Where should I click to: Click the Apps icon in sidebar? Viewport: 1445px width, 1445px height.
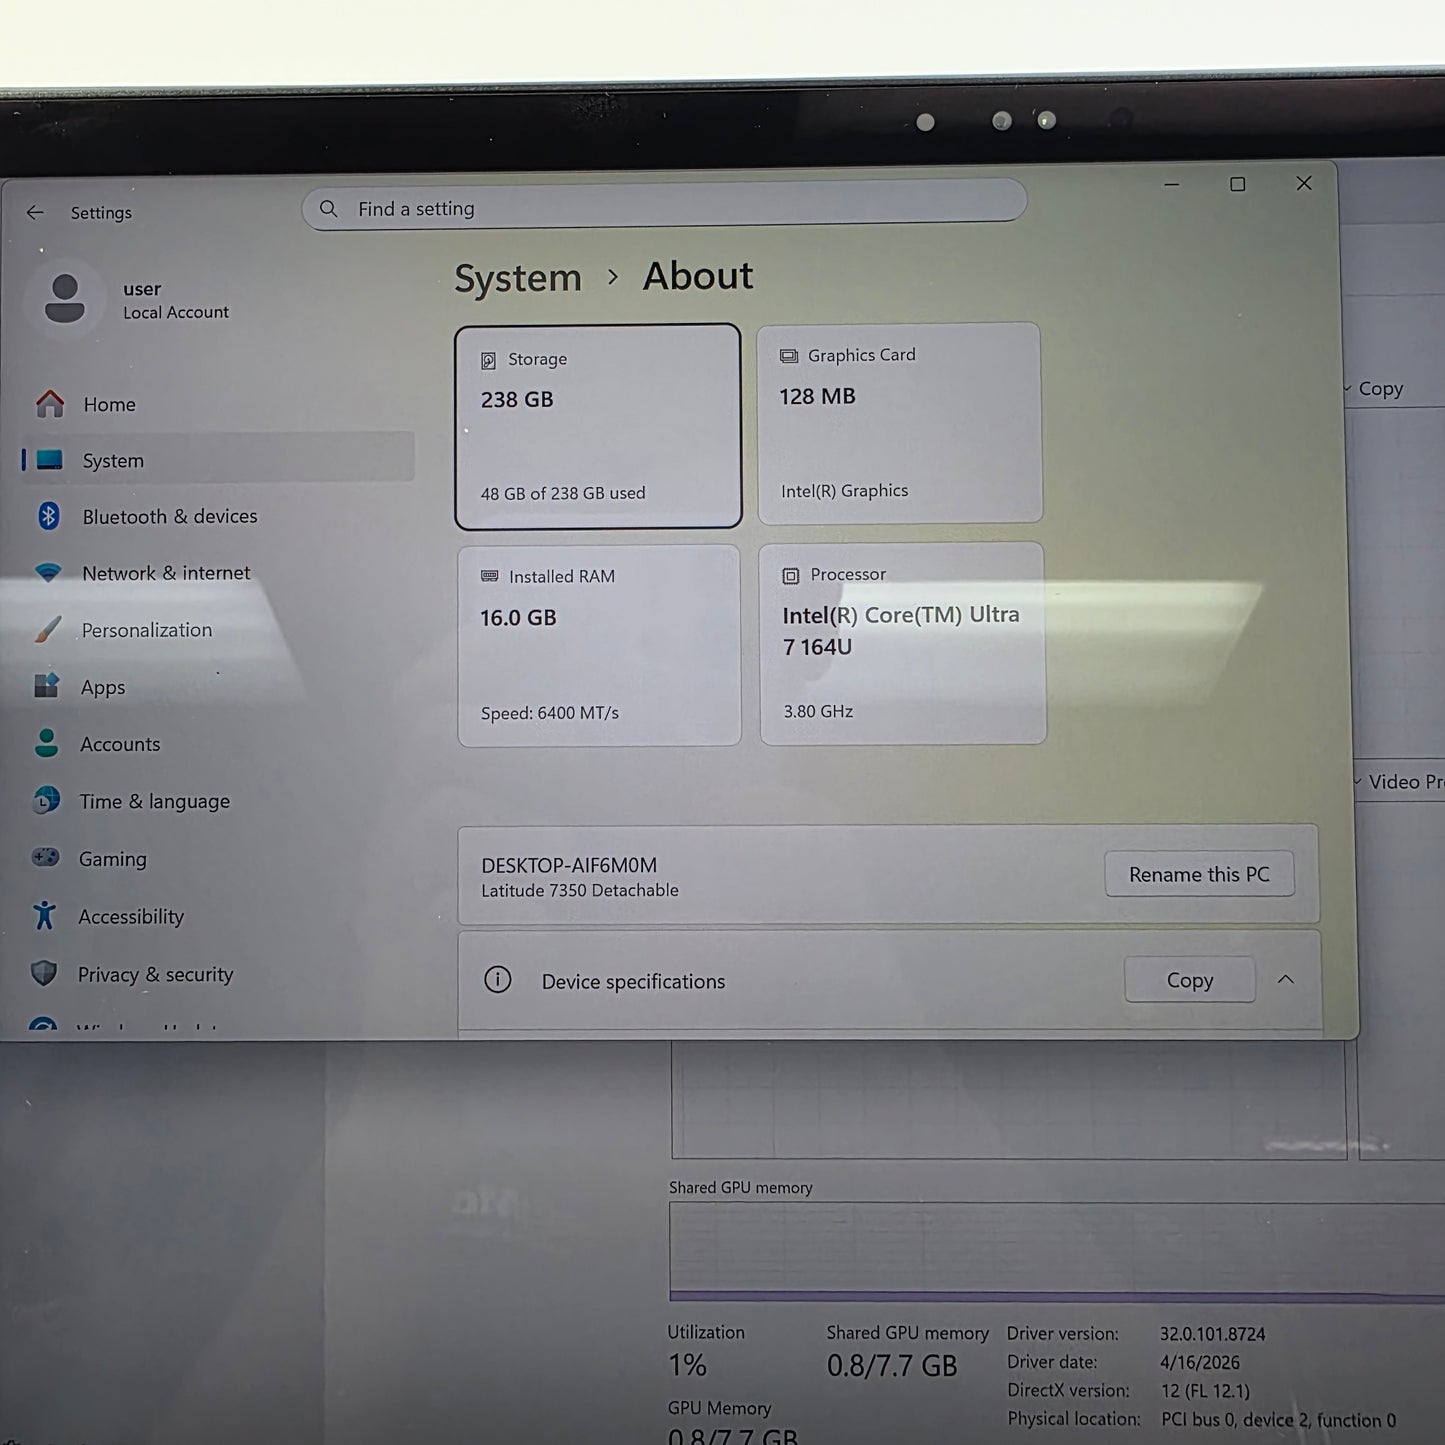point(46,686)
